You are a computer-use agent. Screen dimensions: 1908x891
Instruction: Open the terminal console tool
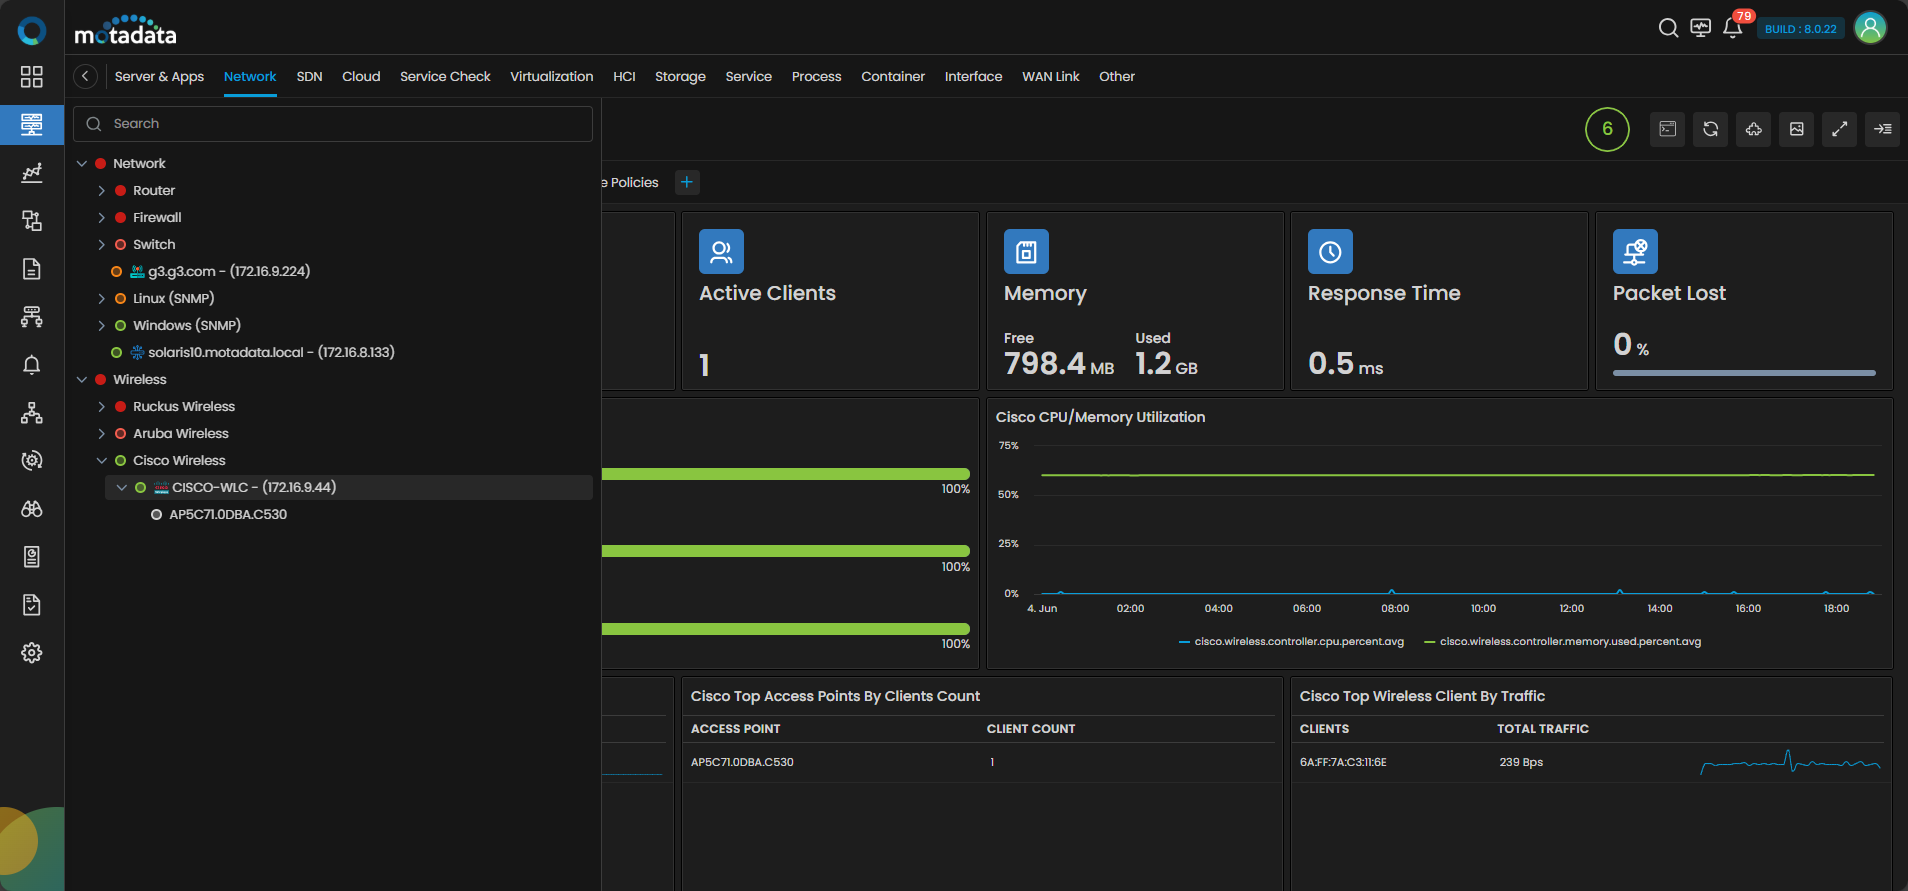(1667, 129)
